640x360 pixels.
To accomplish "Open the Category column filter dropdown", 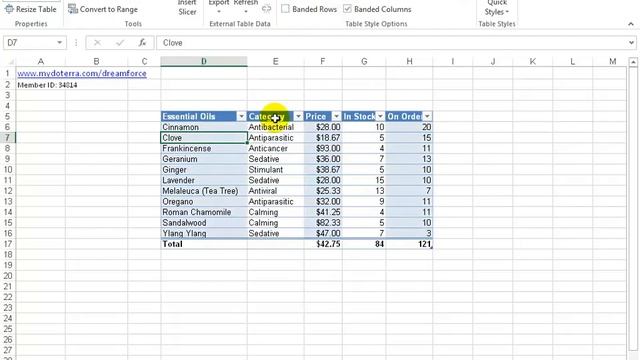I will [x=298, y=116].
